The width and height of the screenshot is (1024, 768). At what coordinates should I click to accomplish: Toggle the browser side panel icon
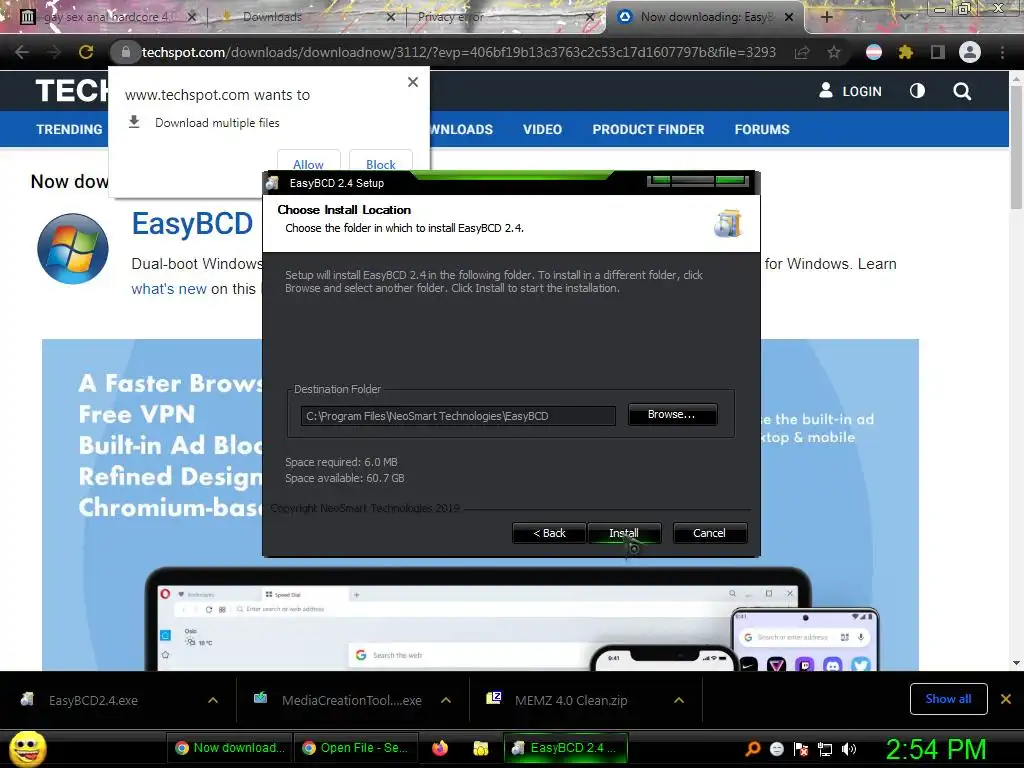point(938,52)
